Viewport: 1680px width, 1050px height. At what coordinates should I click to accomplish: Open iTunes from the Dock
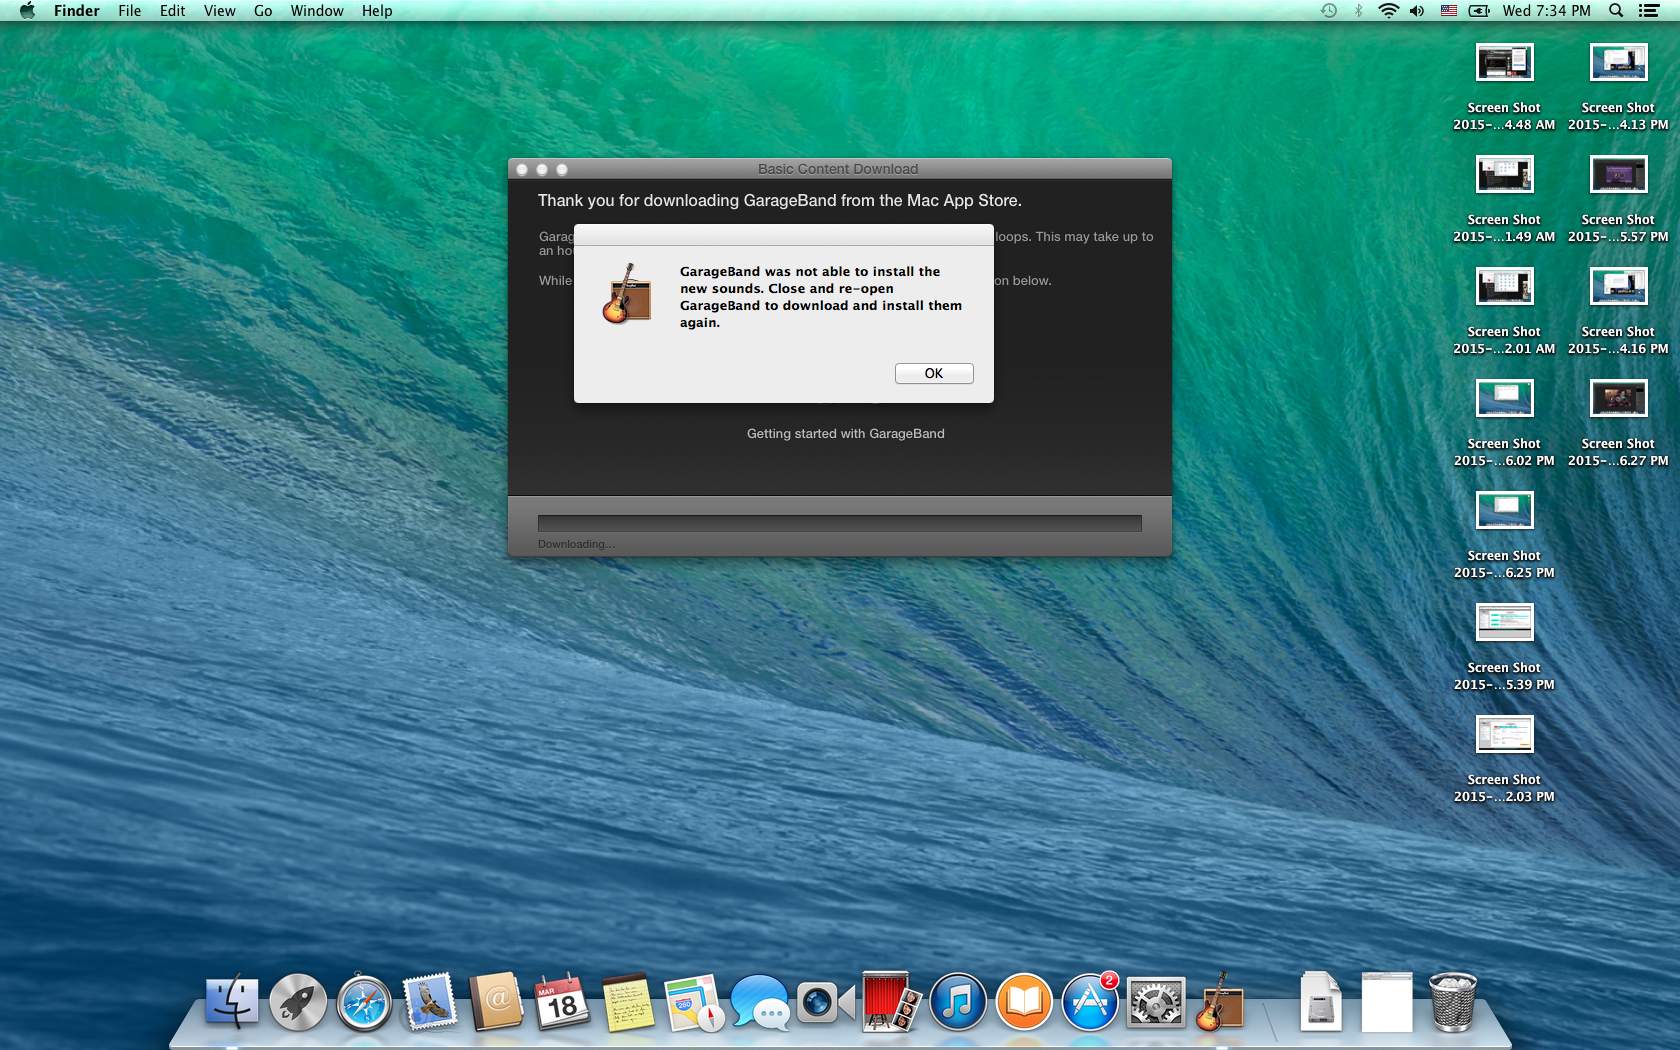click(957, 1002)
